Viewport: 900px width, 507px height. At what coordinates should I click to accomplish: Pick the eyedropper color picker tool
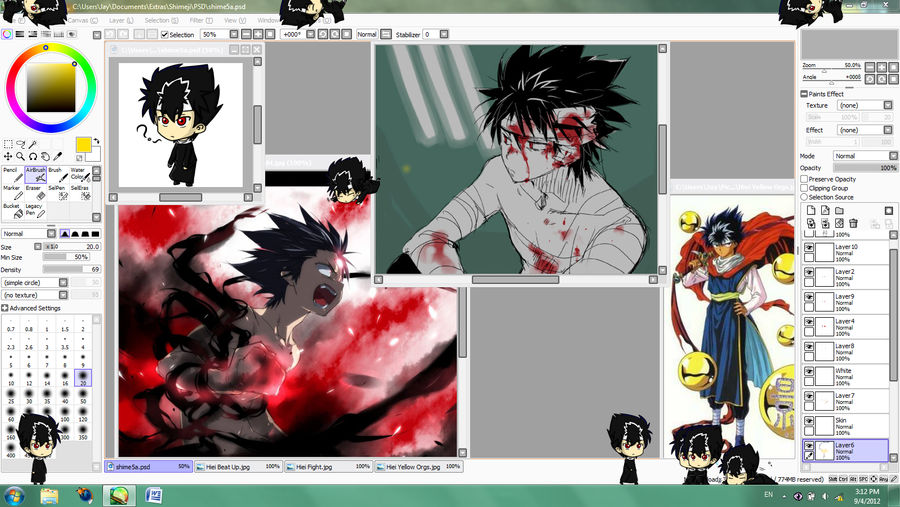[x=57, y=156]
